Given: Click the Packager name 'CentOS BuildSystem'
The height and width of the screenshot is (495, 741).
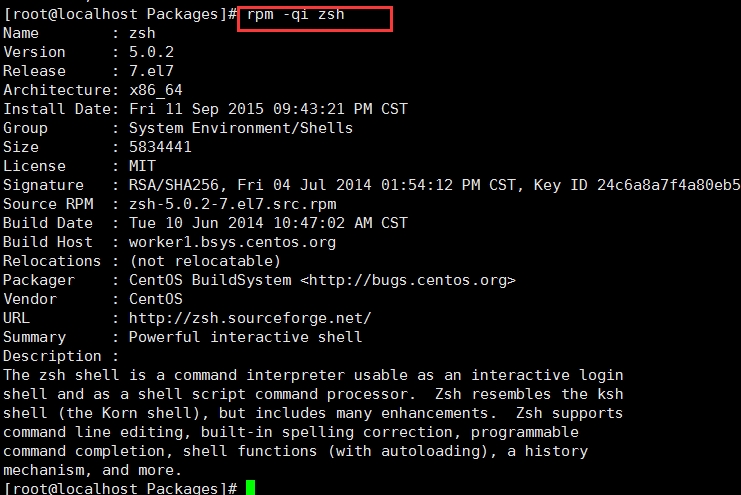Looking at the screenshot, I should pos(210,280).
